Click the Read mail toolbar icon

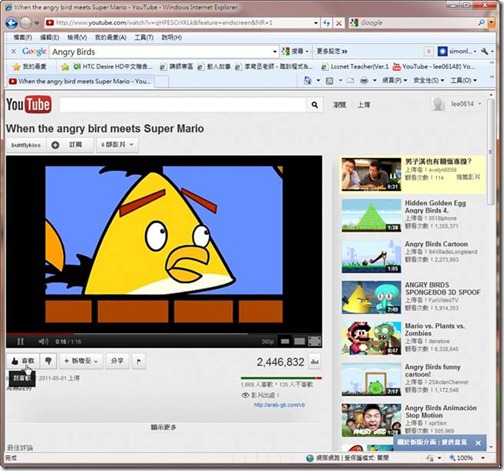point(350,81)
